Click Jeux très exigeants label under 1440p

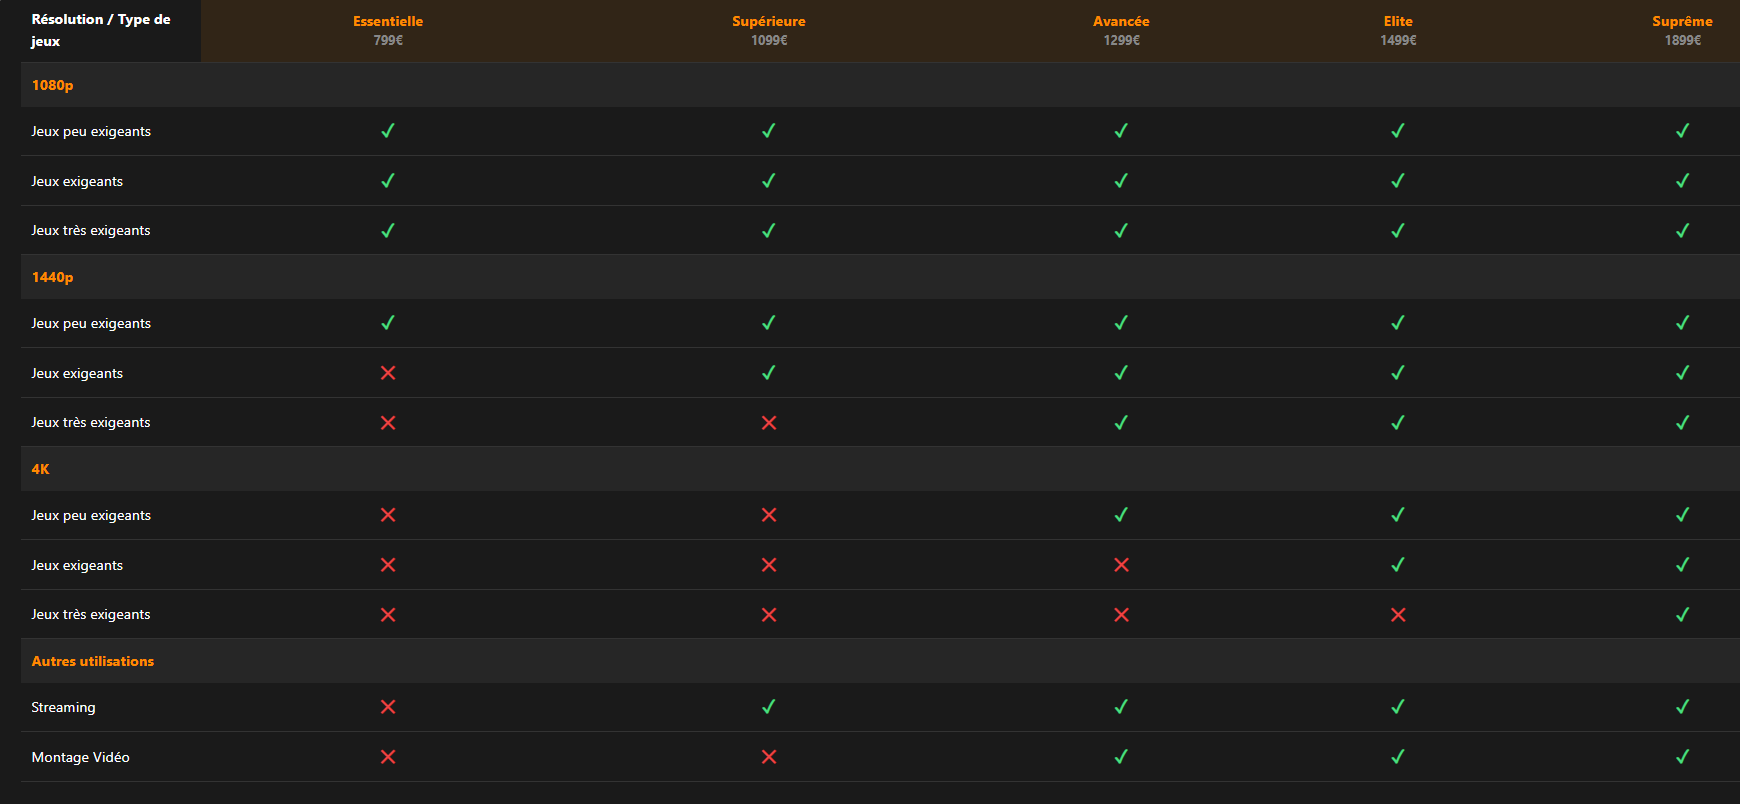pos(91,423)
